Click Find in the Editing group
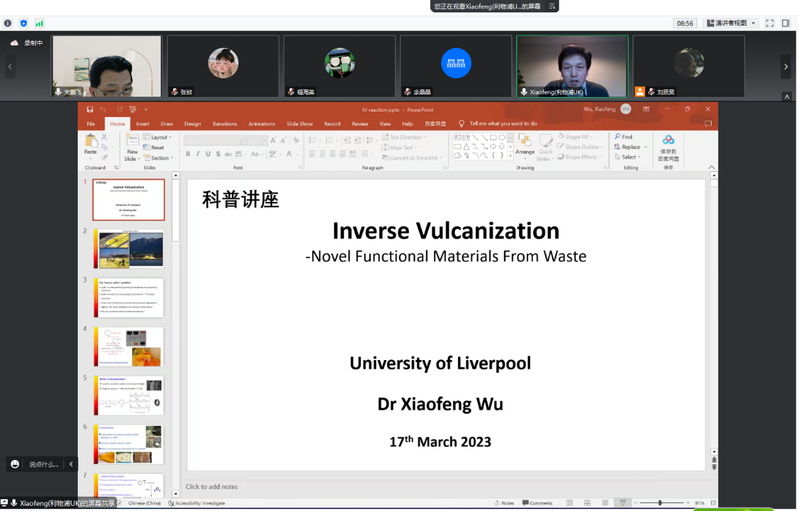 click(626, 137)
